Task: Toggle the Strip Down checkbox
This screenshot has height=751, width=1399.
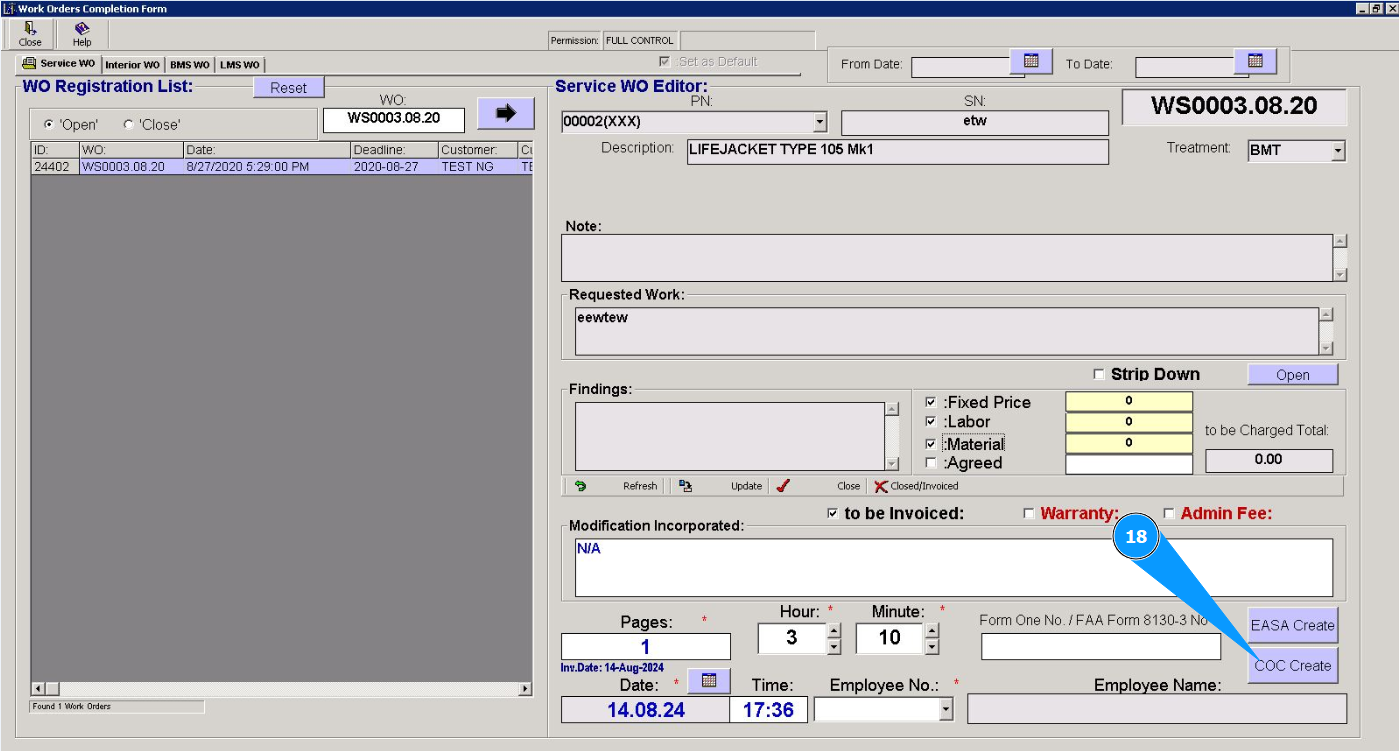Action: [1100, 375]
